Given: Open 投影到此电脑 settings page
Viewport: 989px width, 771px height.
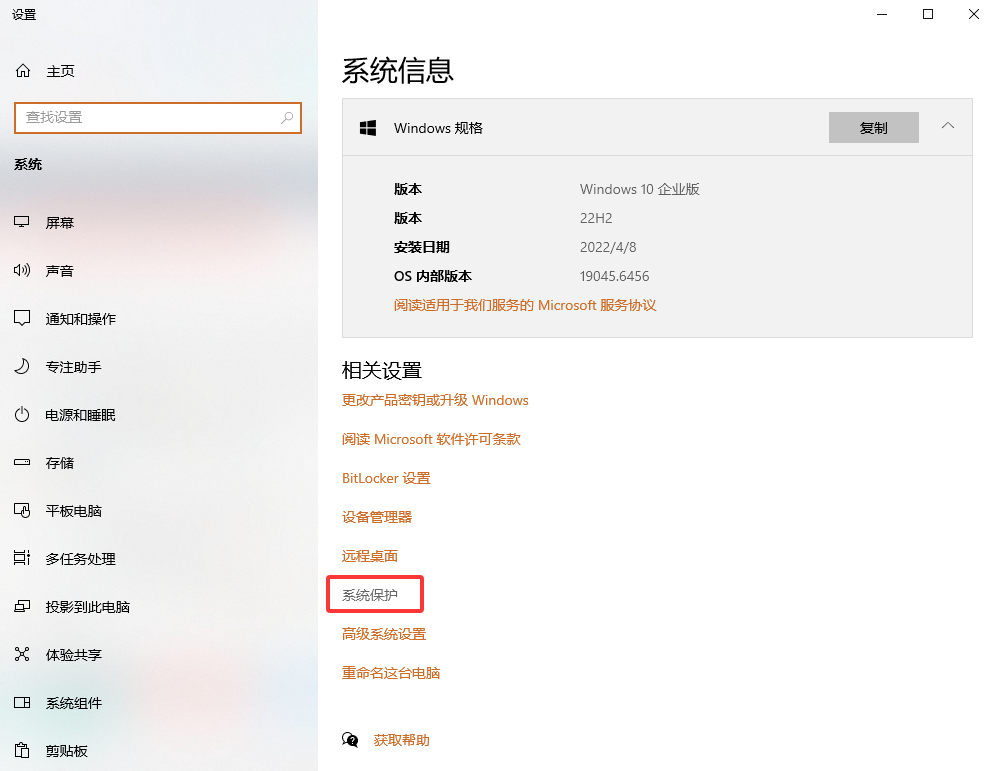Looking at the screenshot, I should (88, 606).
